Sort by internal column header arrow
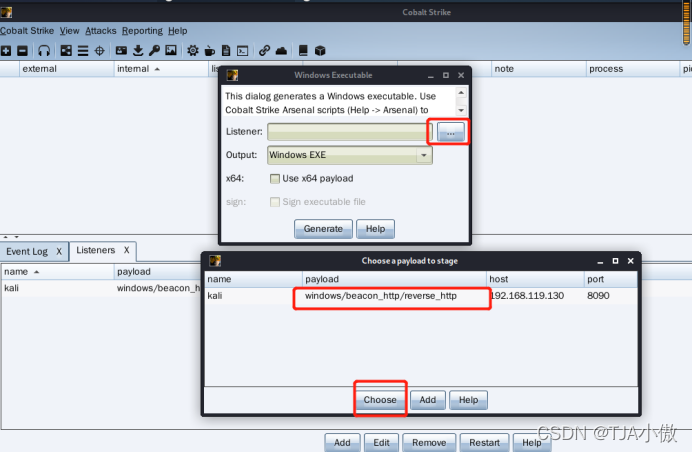The width and height of the screenshot is (693, 452). point(157,69)
